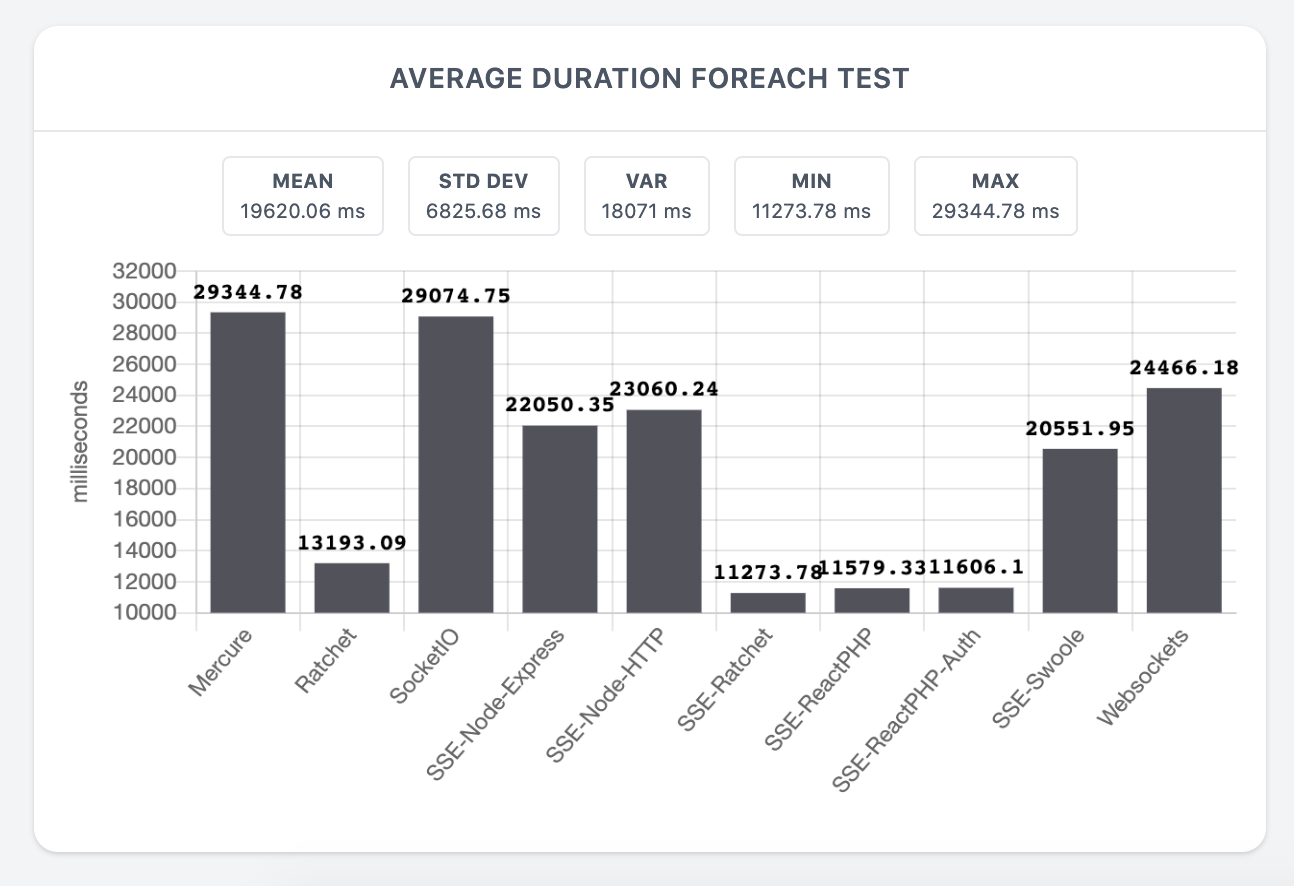Click the MAX statistic box
The width and height of the screenshot is (1294, 886).
995,196
